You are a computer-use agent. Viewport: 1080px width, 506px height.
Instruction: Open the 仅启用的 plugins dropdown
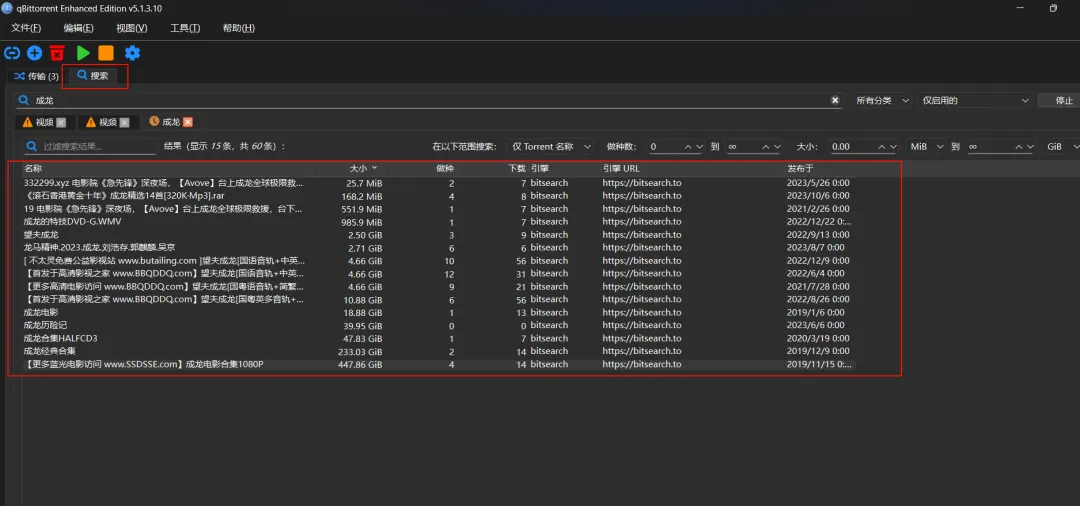975,101
